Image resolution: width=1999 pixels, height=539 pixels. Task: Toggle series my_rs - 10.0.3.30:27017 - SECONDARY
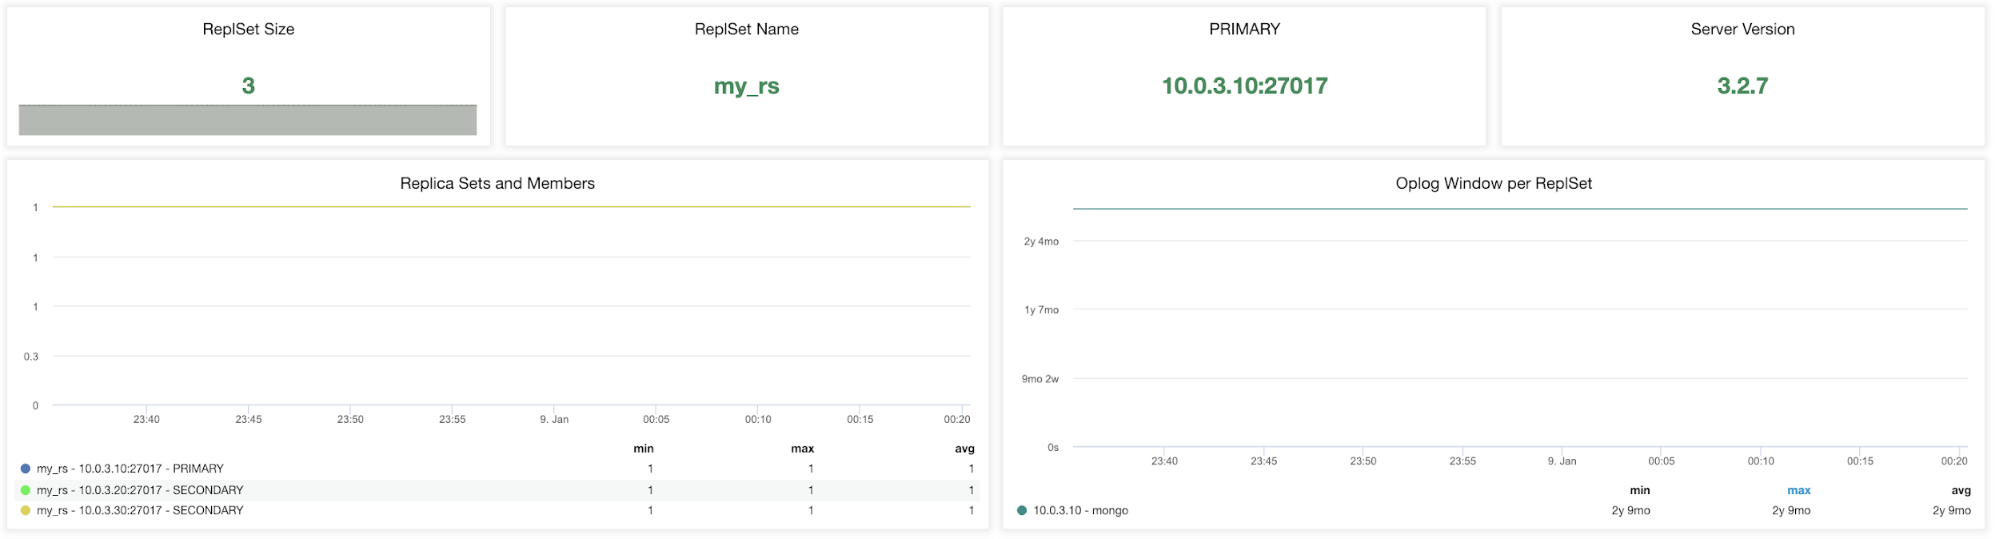[140, 510]
